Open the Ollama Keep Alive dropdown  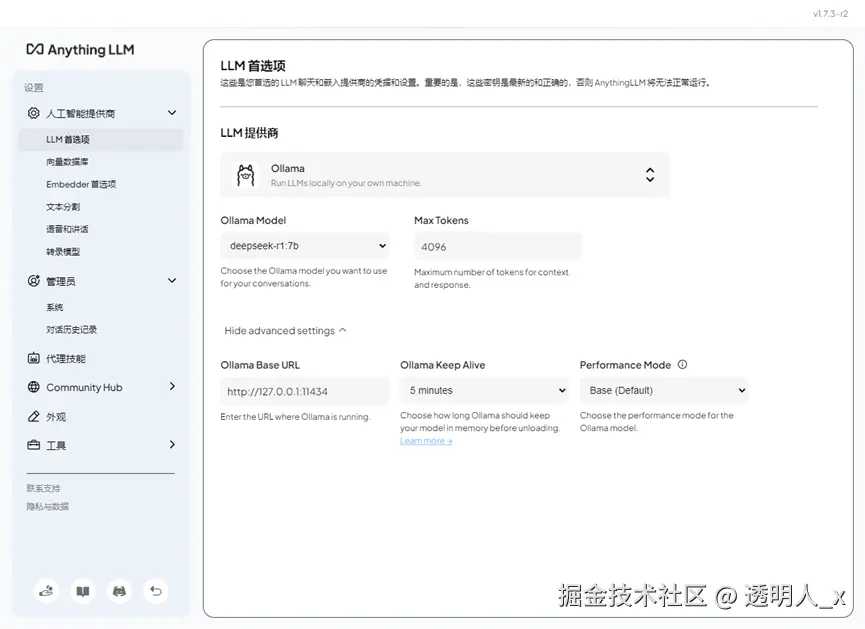[x=484, y=391]
